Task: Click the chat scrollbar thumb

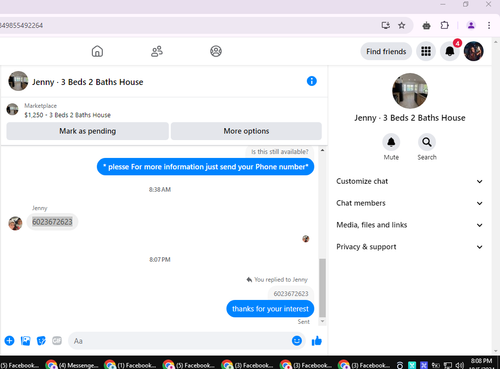Action: point(322,287)
